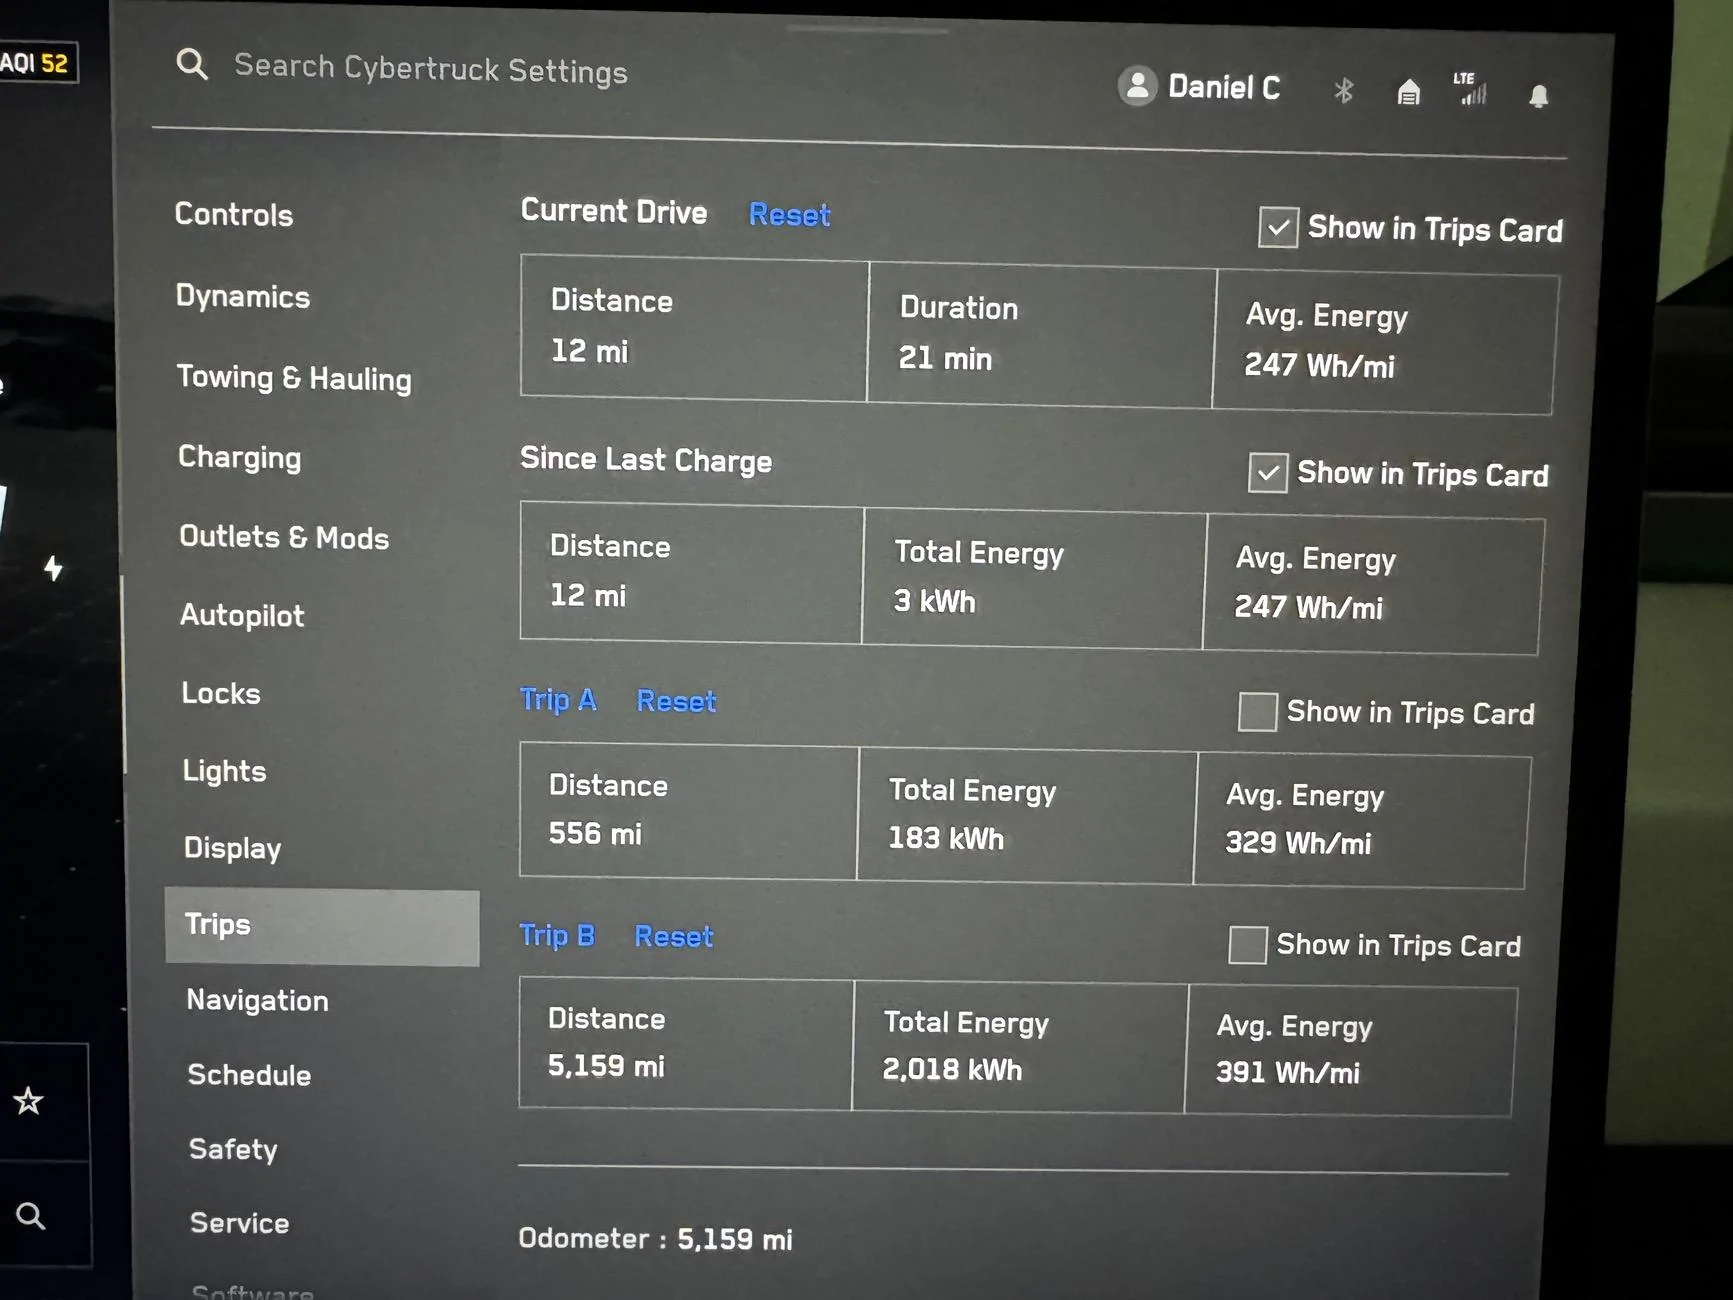Click the Since Last Charge heading
This screenshot has width=1733, height=1300.
[x=646, y=459]
